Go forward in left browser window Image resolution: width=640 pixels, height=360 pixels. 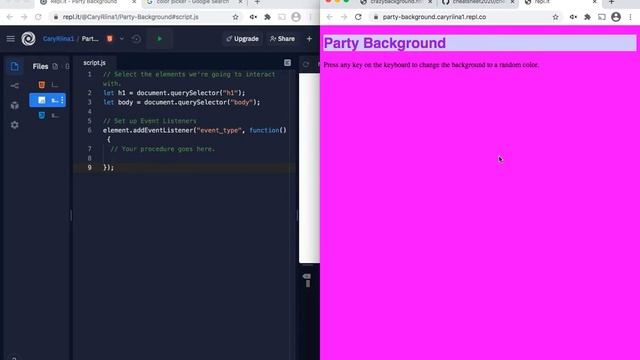tap(24, 17)
